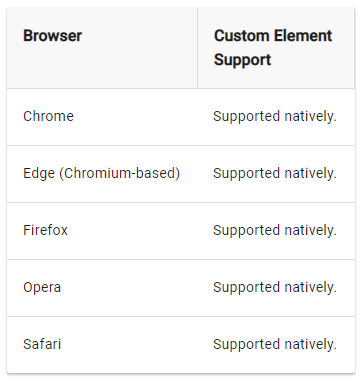Select the Edge (Chromium-based) cell

coord(101,173)
